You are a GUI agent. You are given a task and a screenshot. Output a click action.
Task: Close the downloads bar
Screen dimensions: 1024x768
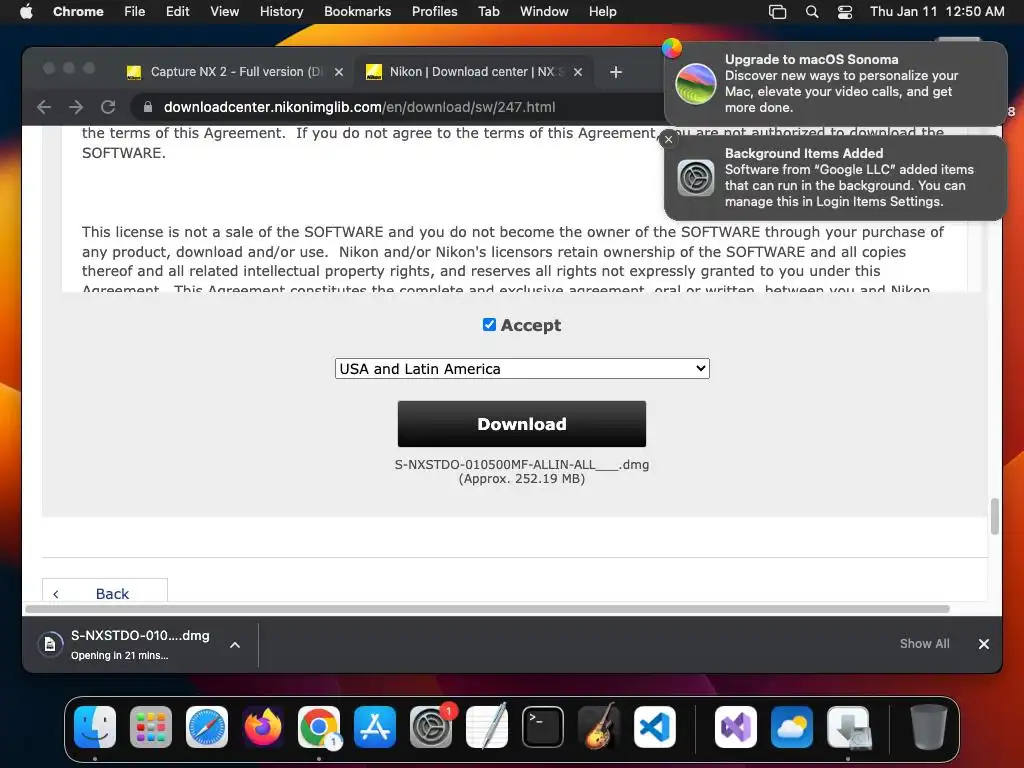(x=984, y=644)
